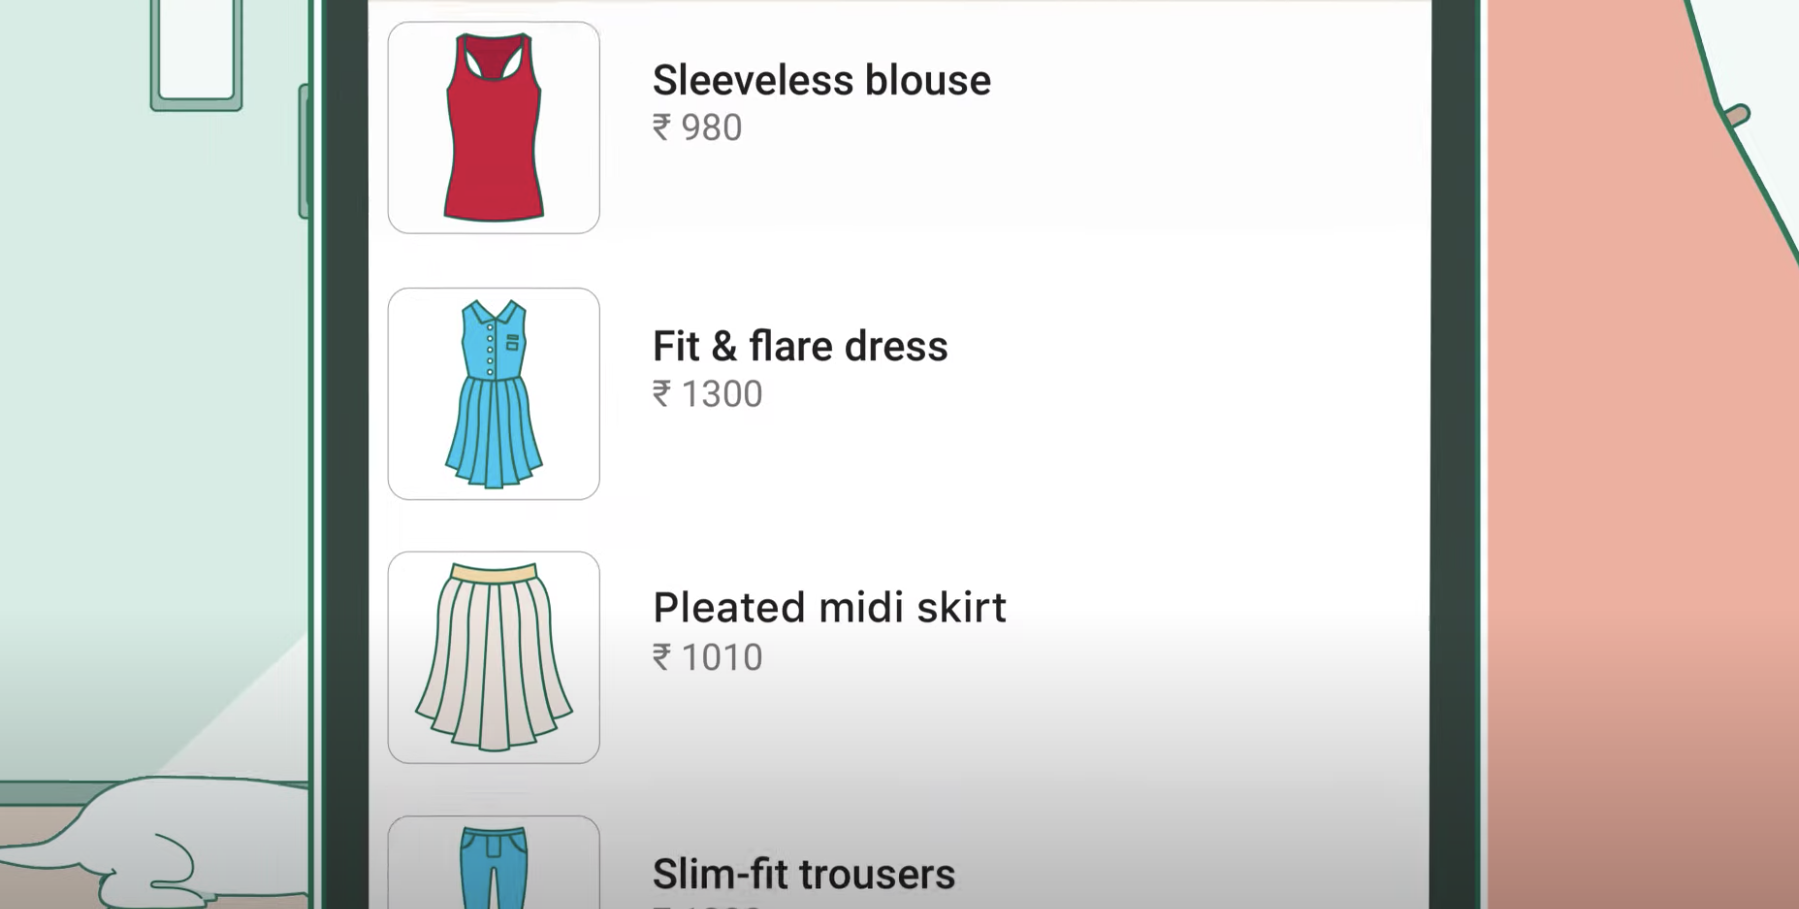Screen dimensions: 1799x909
Task: Select the 1010 price of the skirt
Action: pyautogui.click(x=721, y=657)
